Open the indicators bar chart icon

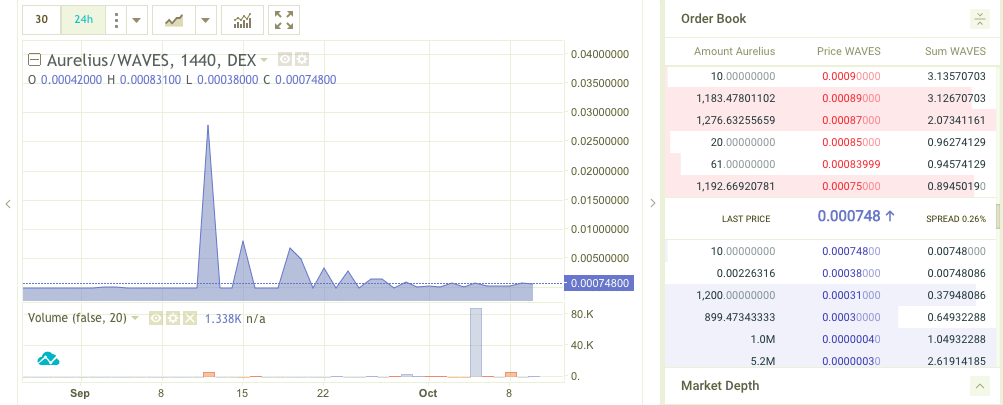(x=242, y=19)
